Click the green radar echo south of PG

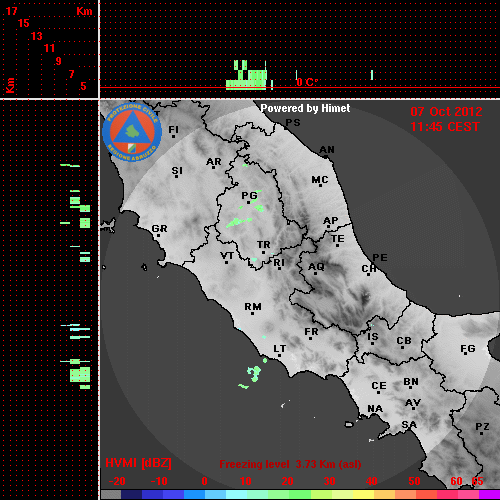click(239, 222)
